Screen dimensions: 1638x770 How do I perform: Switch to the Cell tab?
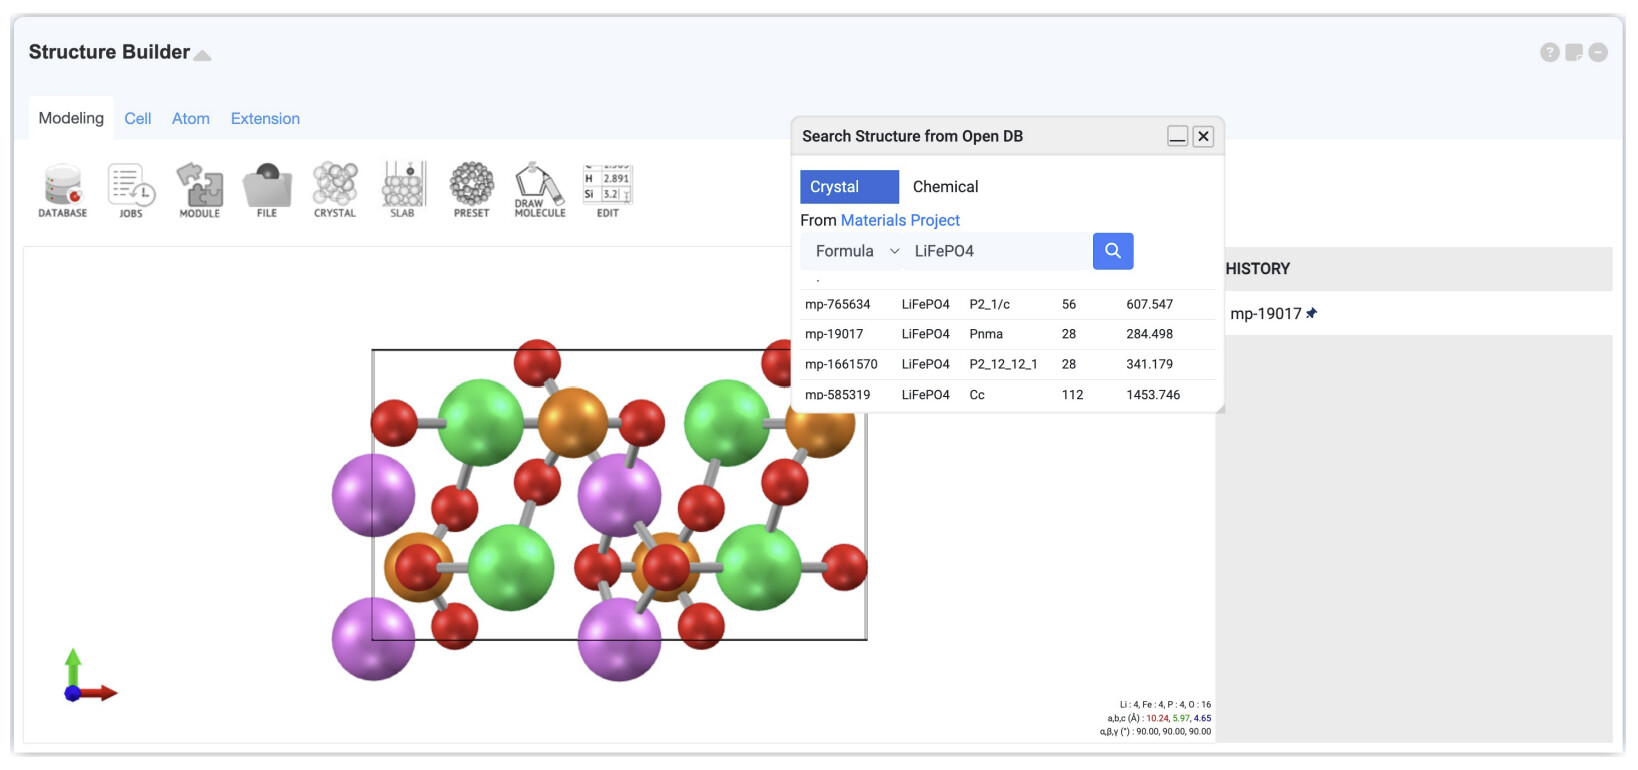point(138,118)
